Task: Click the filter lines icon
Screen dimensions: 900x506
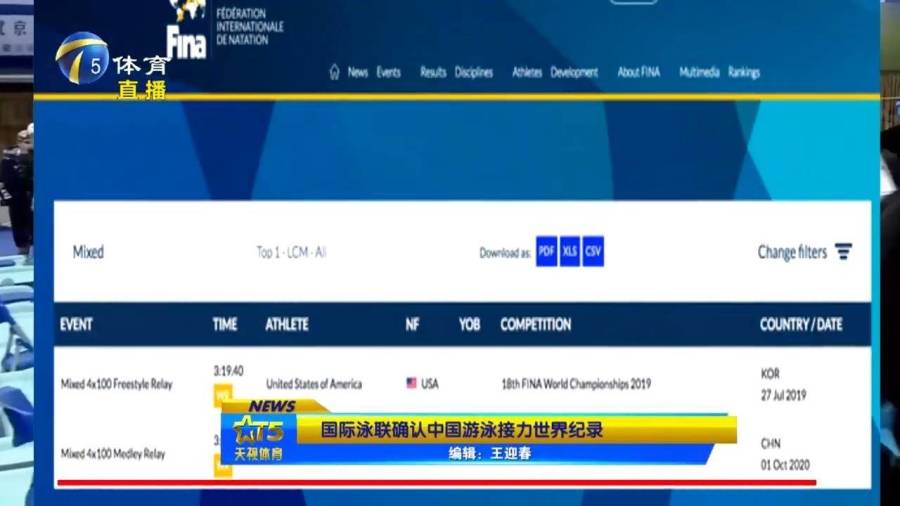Action: click(x=843, y=251)
